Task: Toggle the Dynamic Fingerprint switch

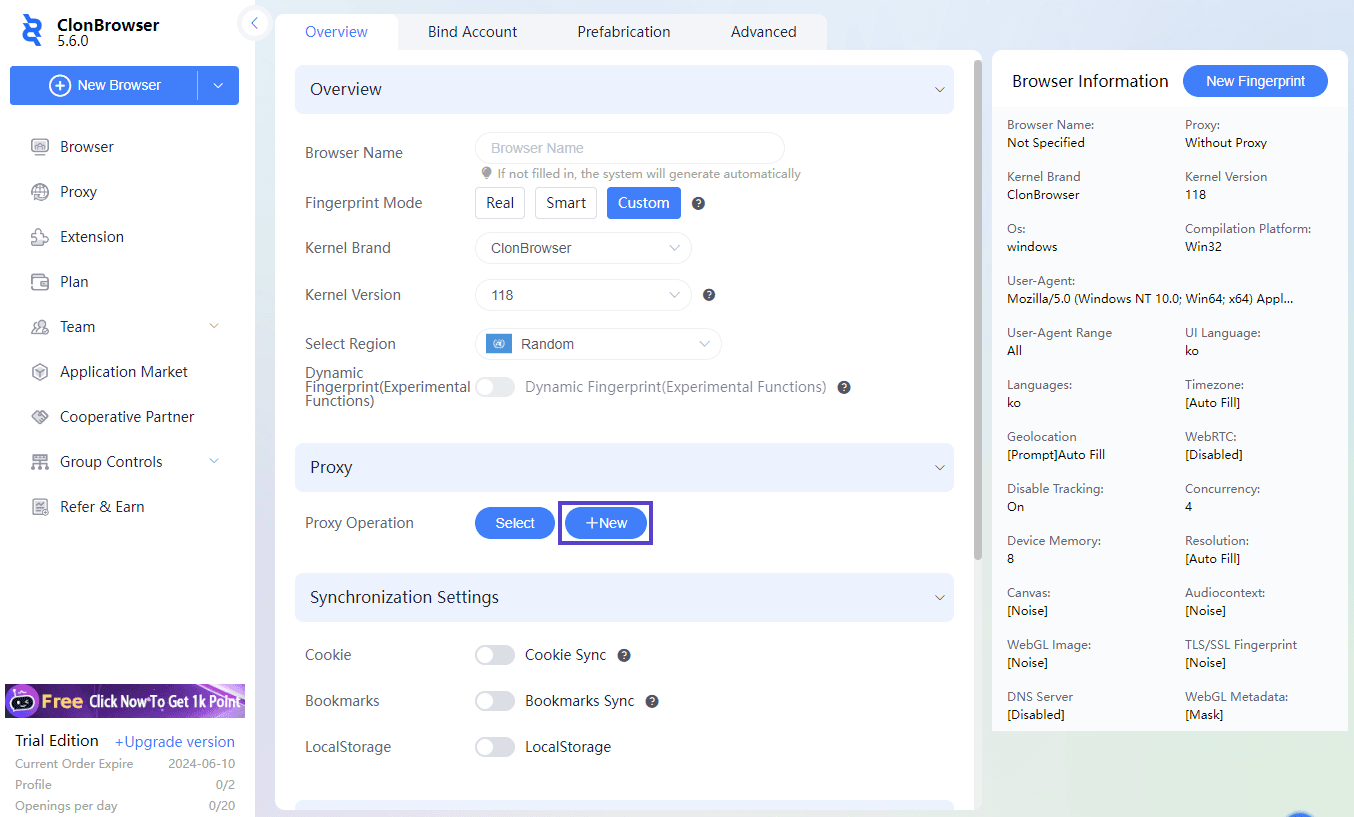Action: coord(494,387)
